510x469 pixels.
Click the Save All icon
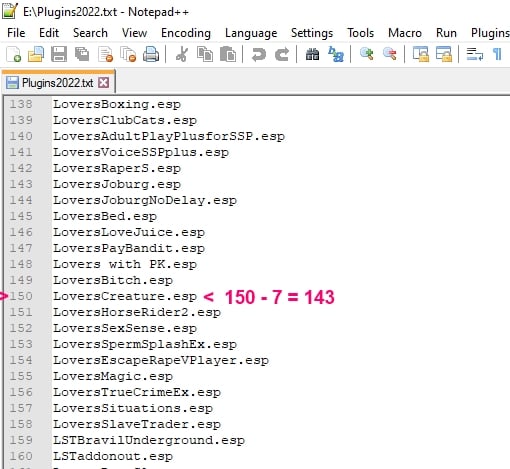[x=82, y=54]
